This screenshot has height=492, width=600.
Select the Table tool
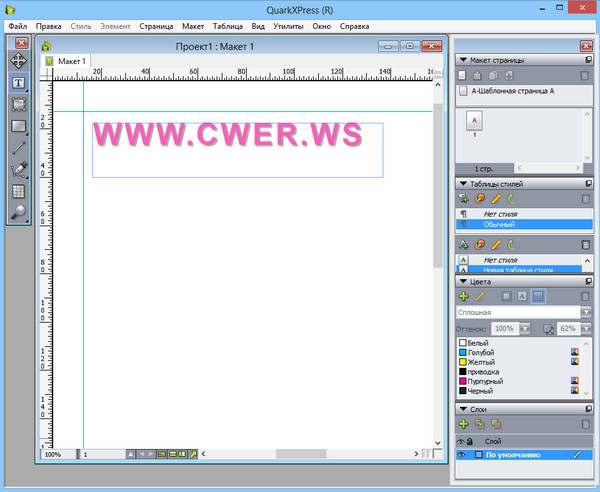pyautogui.click(x=18, y=191)
